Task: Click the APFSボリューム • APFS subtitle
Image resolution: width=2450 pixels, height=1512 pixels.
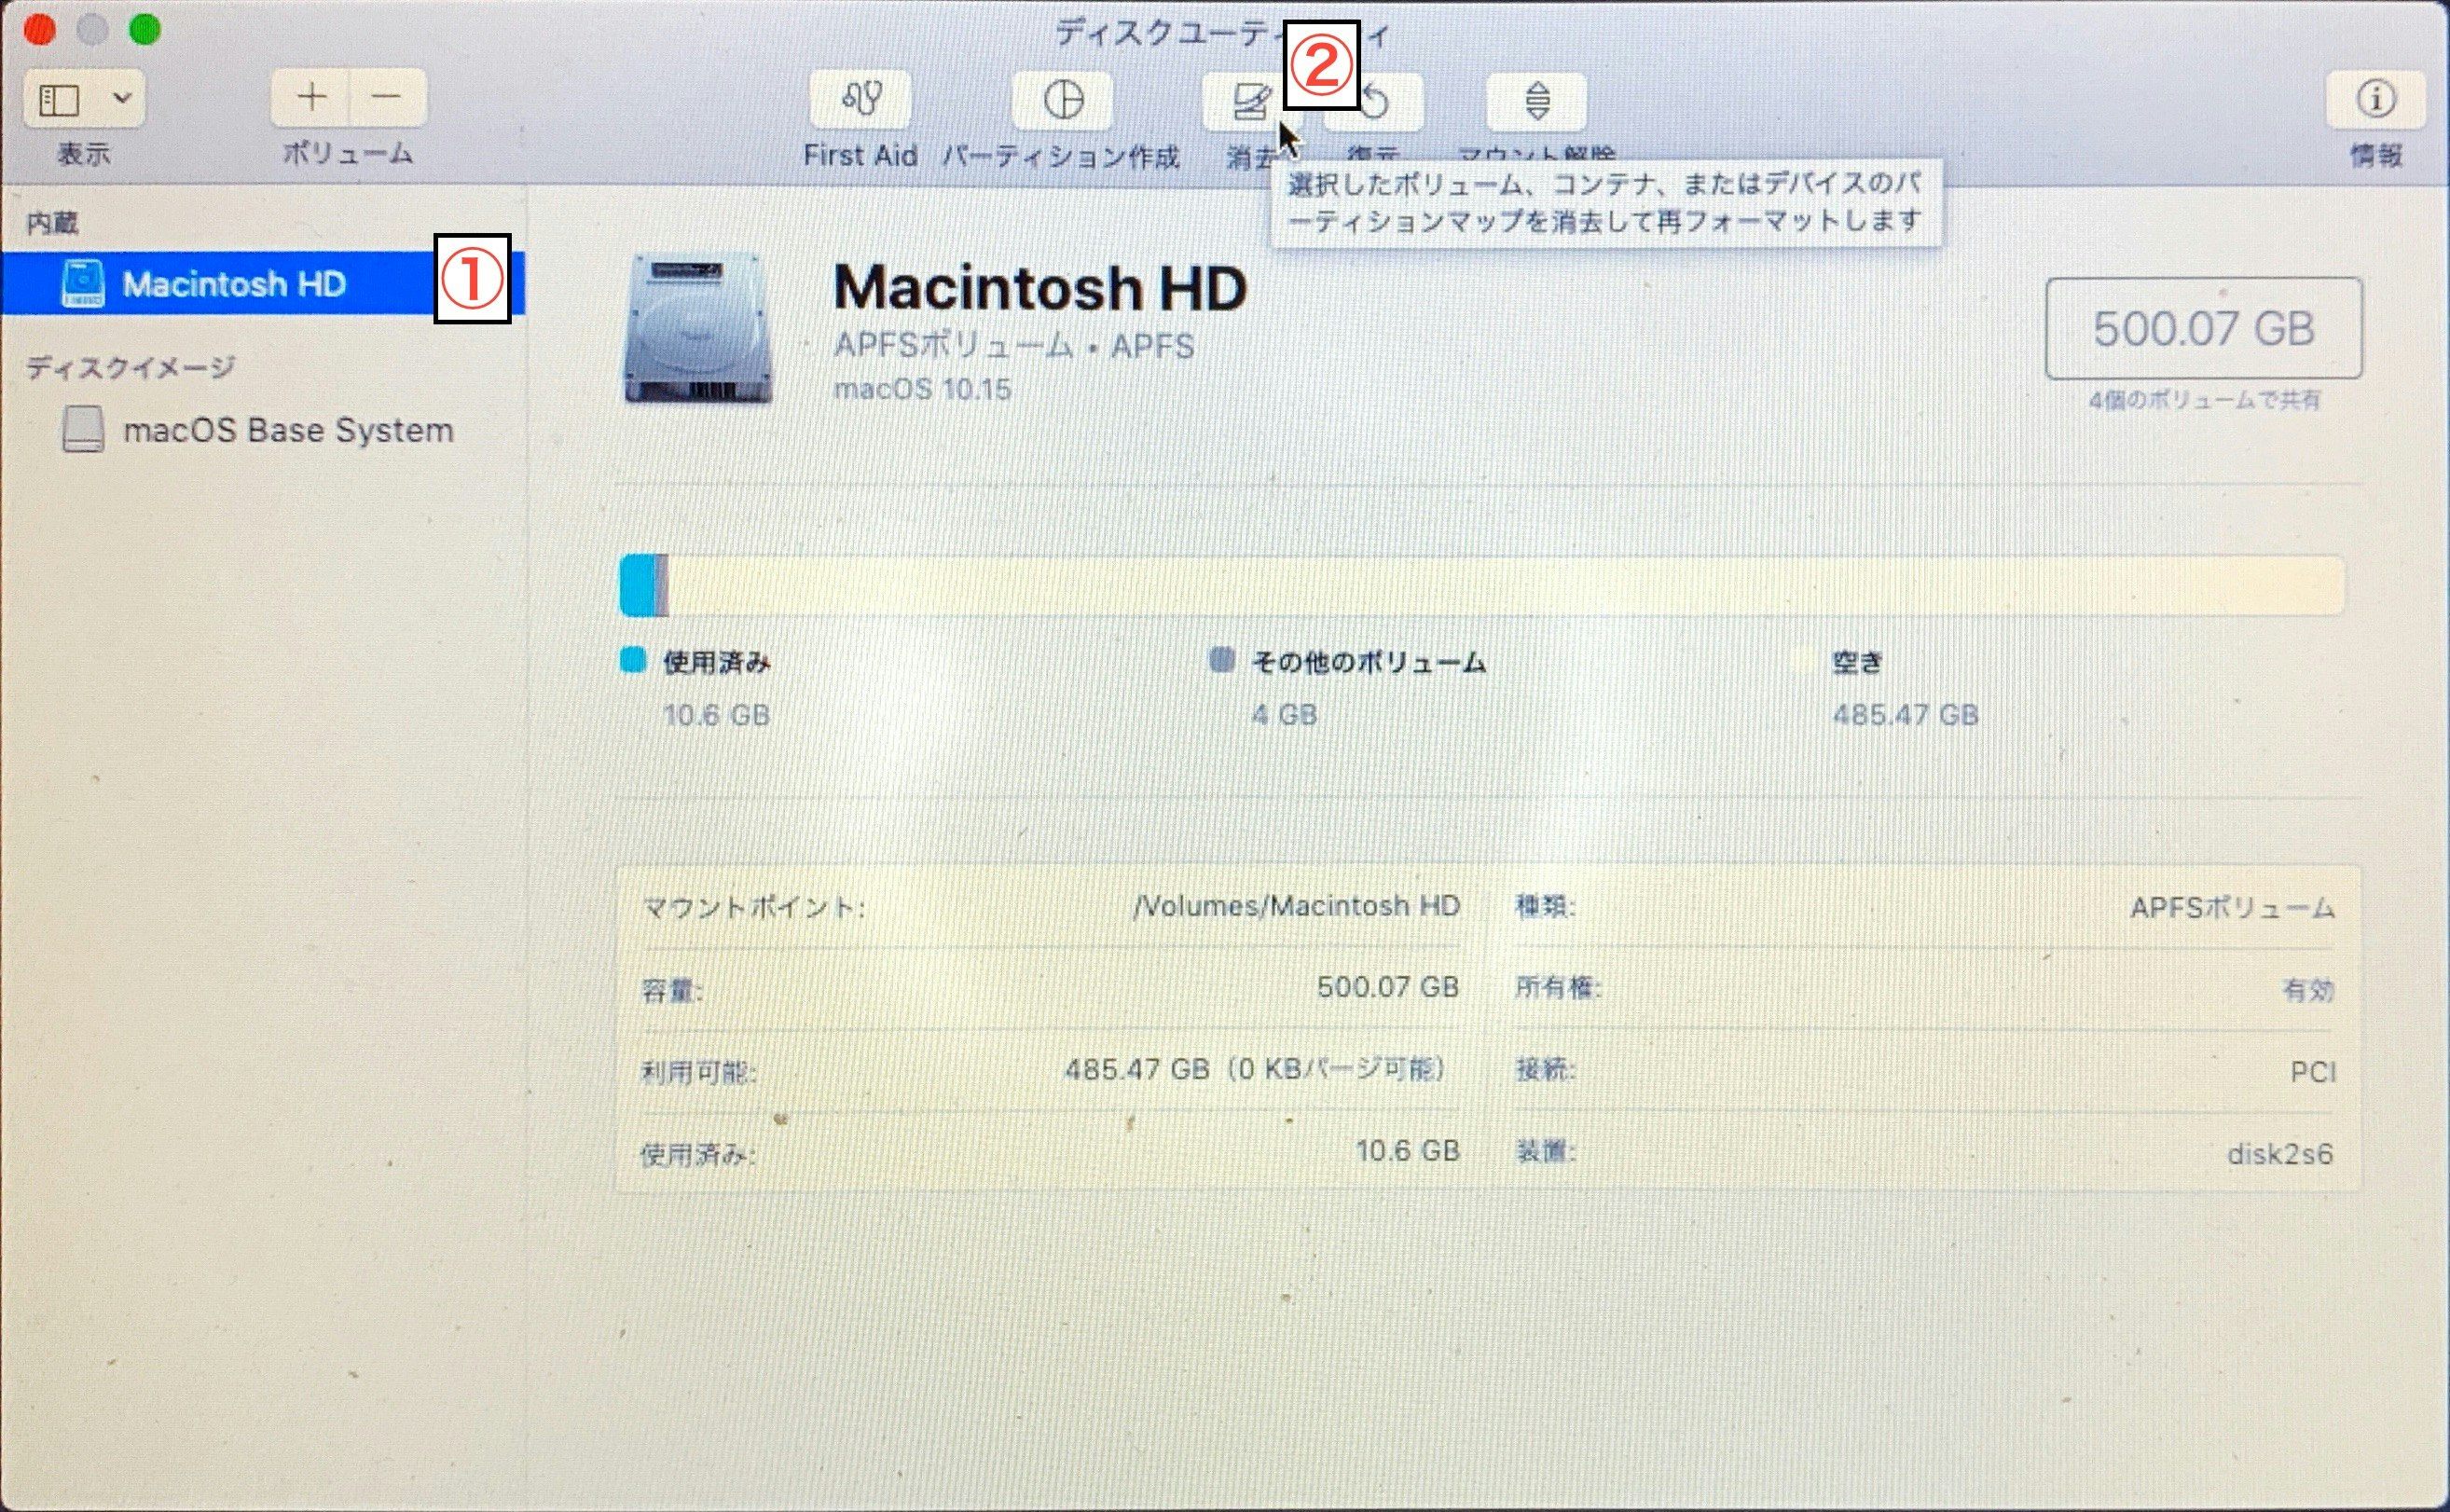Action: click(1014, 346)
